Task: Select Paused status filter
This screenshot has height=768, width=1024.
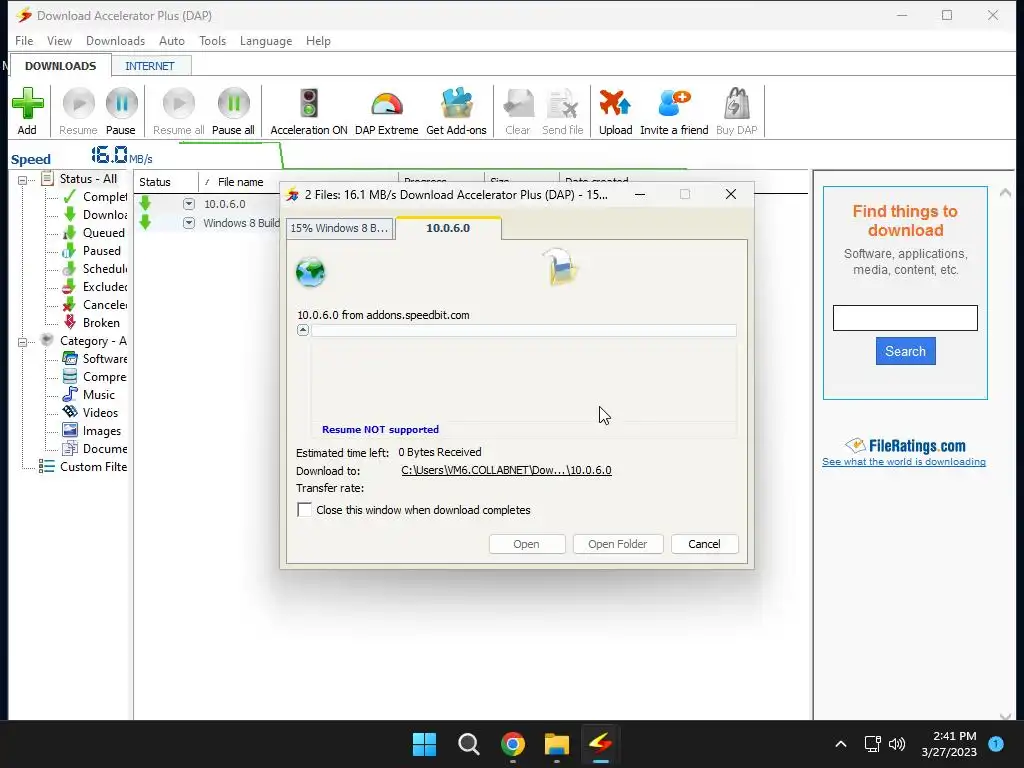Action: click(x=92, y=251)
